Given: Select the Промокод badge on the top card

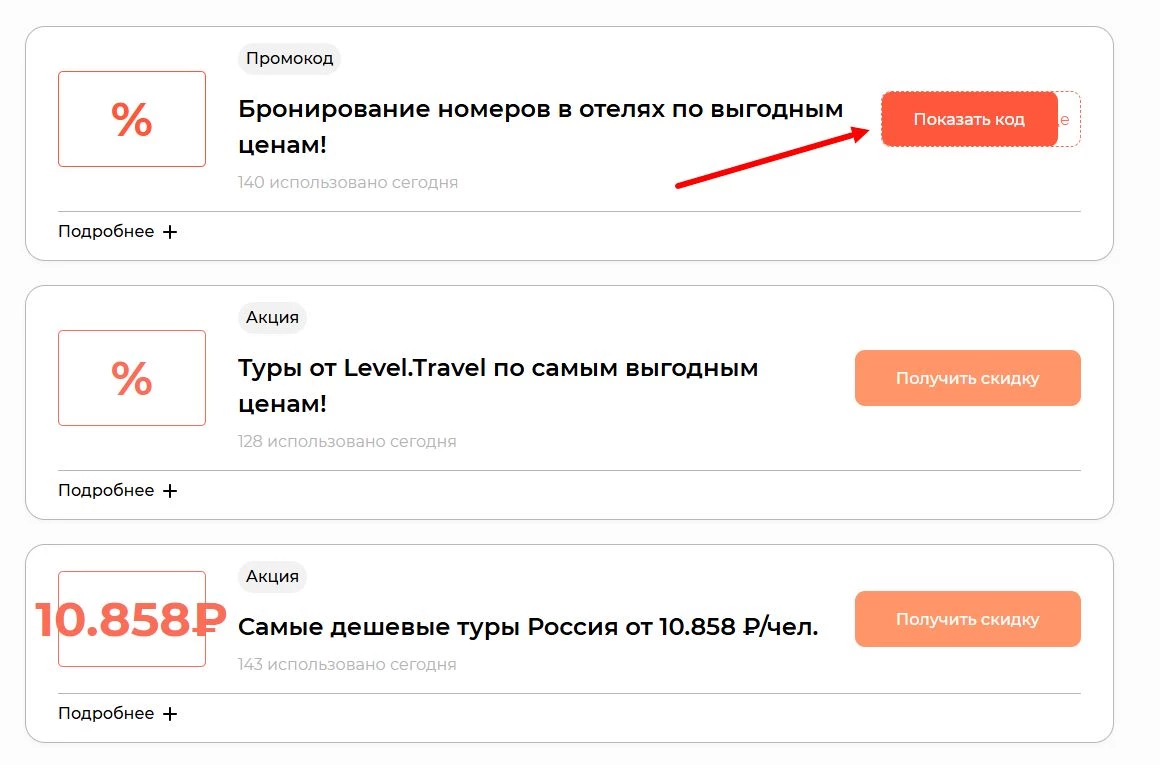Looking at the screenshot, I should (289, 59).
